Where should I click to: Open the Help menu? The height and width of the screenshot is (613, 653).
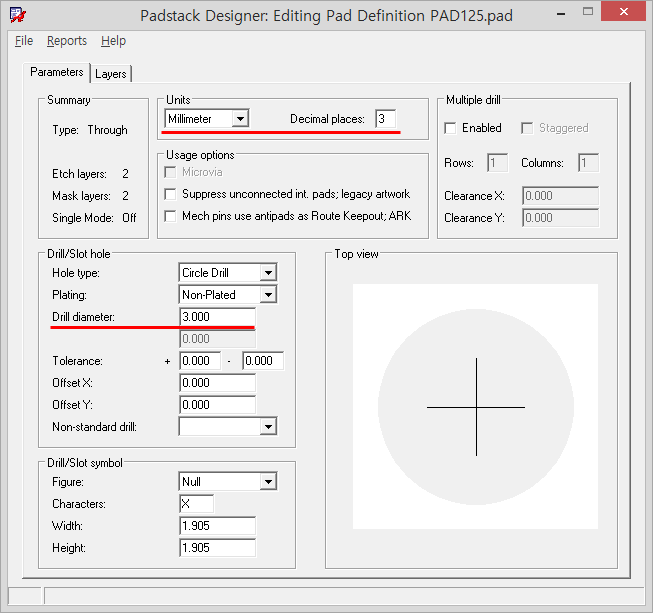tap(113, 41)
